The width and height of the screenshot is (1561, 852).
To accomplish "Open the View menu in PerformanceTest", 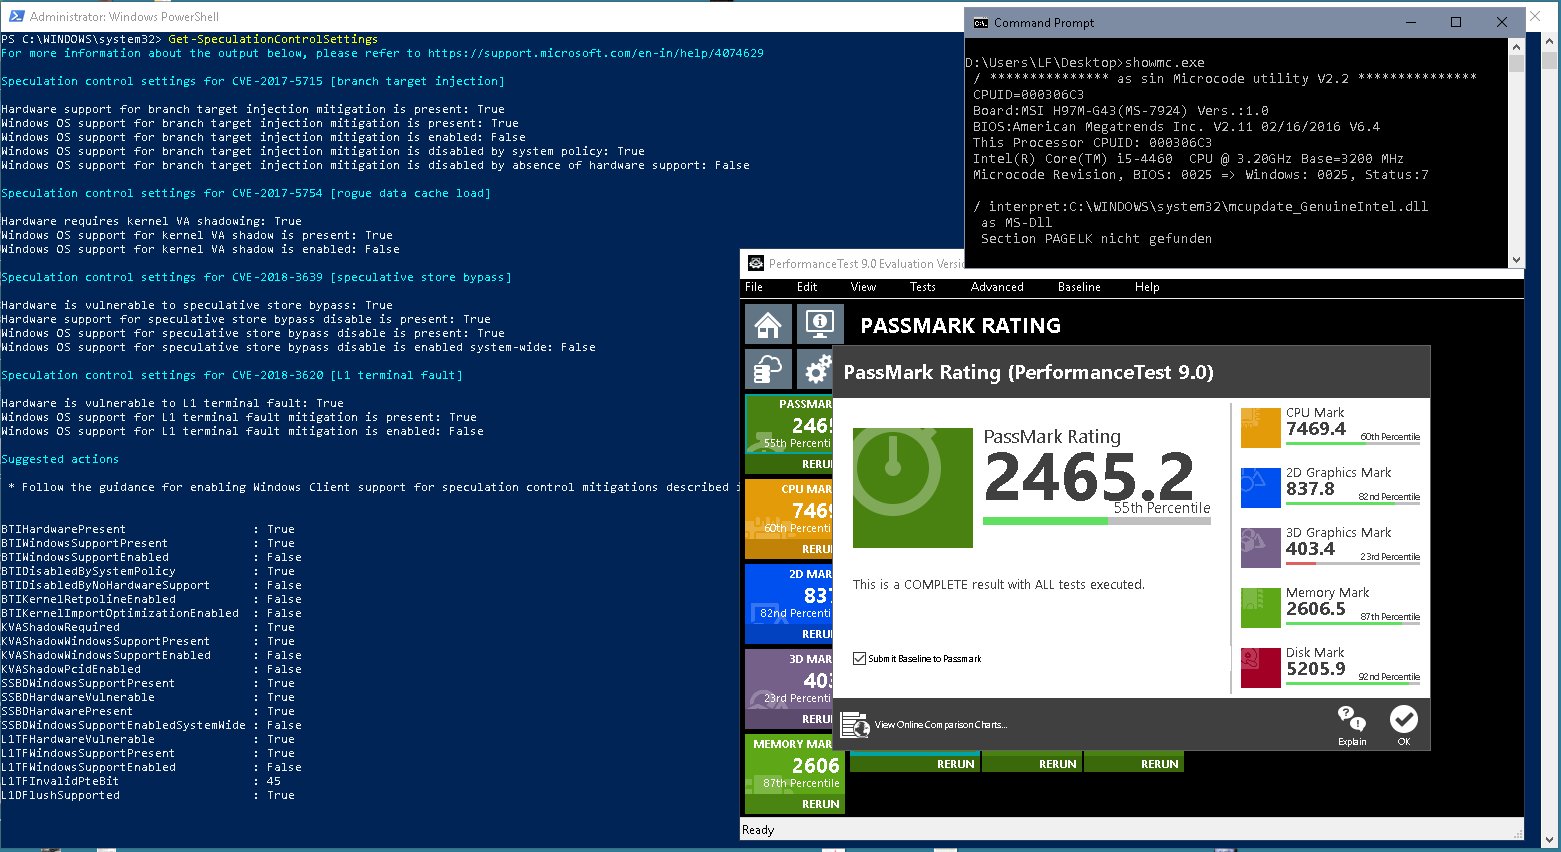I will click(x=863, y=287).
